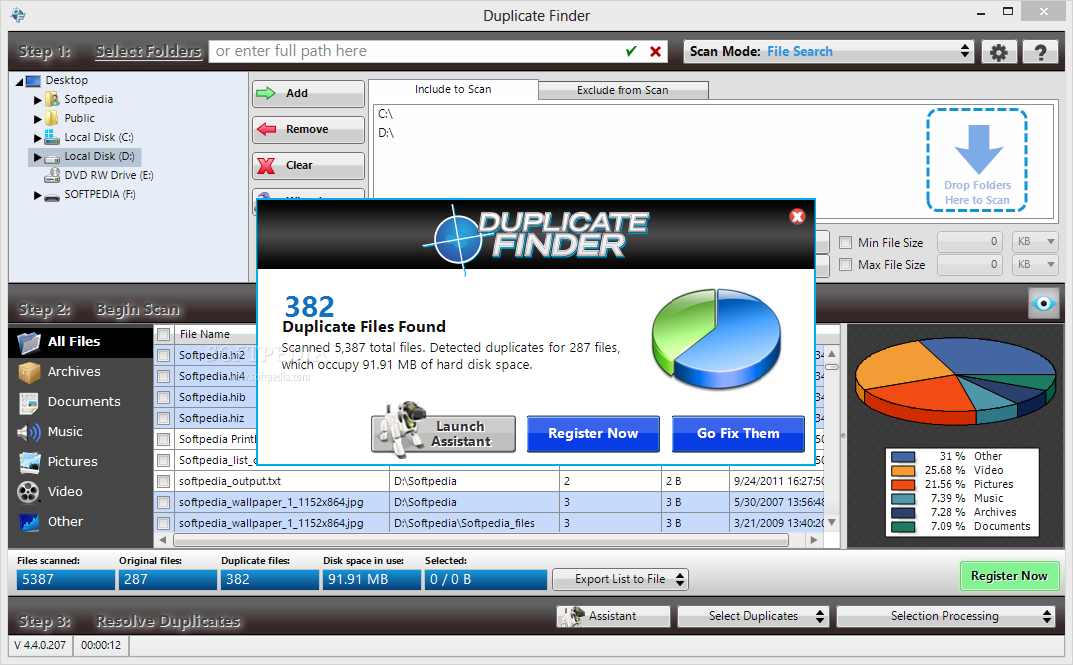Click the green Register Now button

point(1009,576)
